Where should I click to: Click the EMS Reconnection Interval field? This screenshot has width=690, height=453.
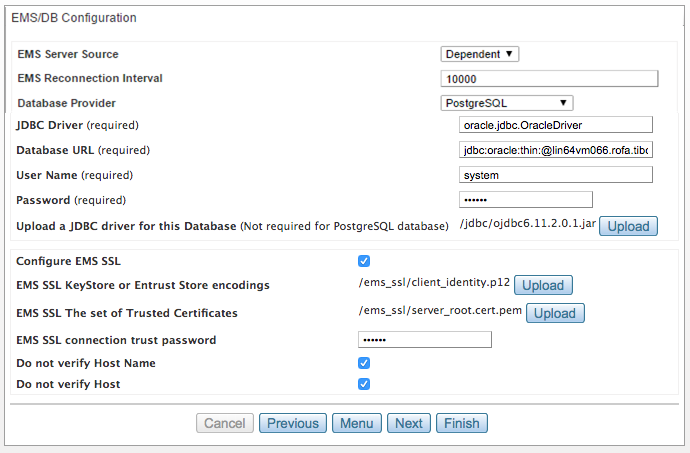[549, 79]
